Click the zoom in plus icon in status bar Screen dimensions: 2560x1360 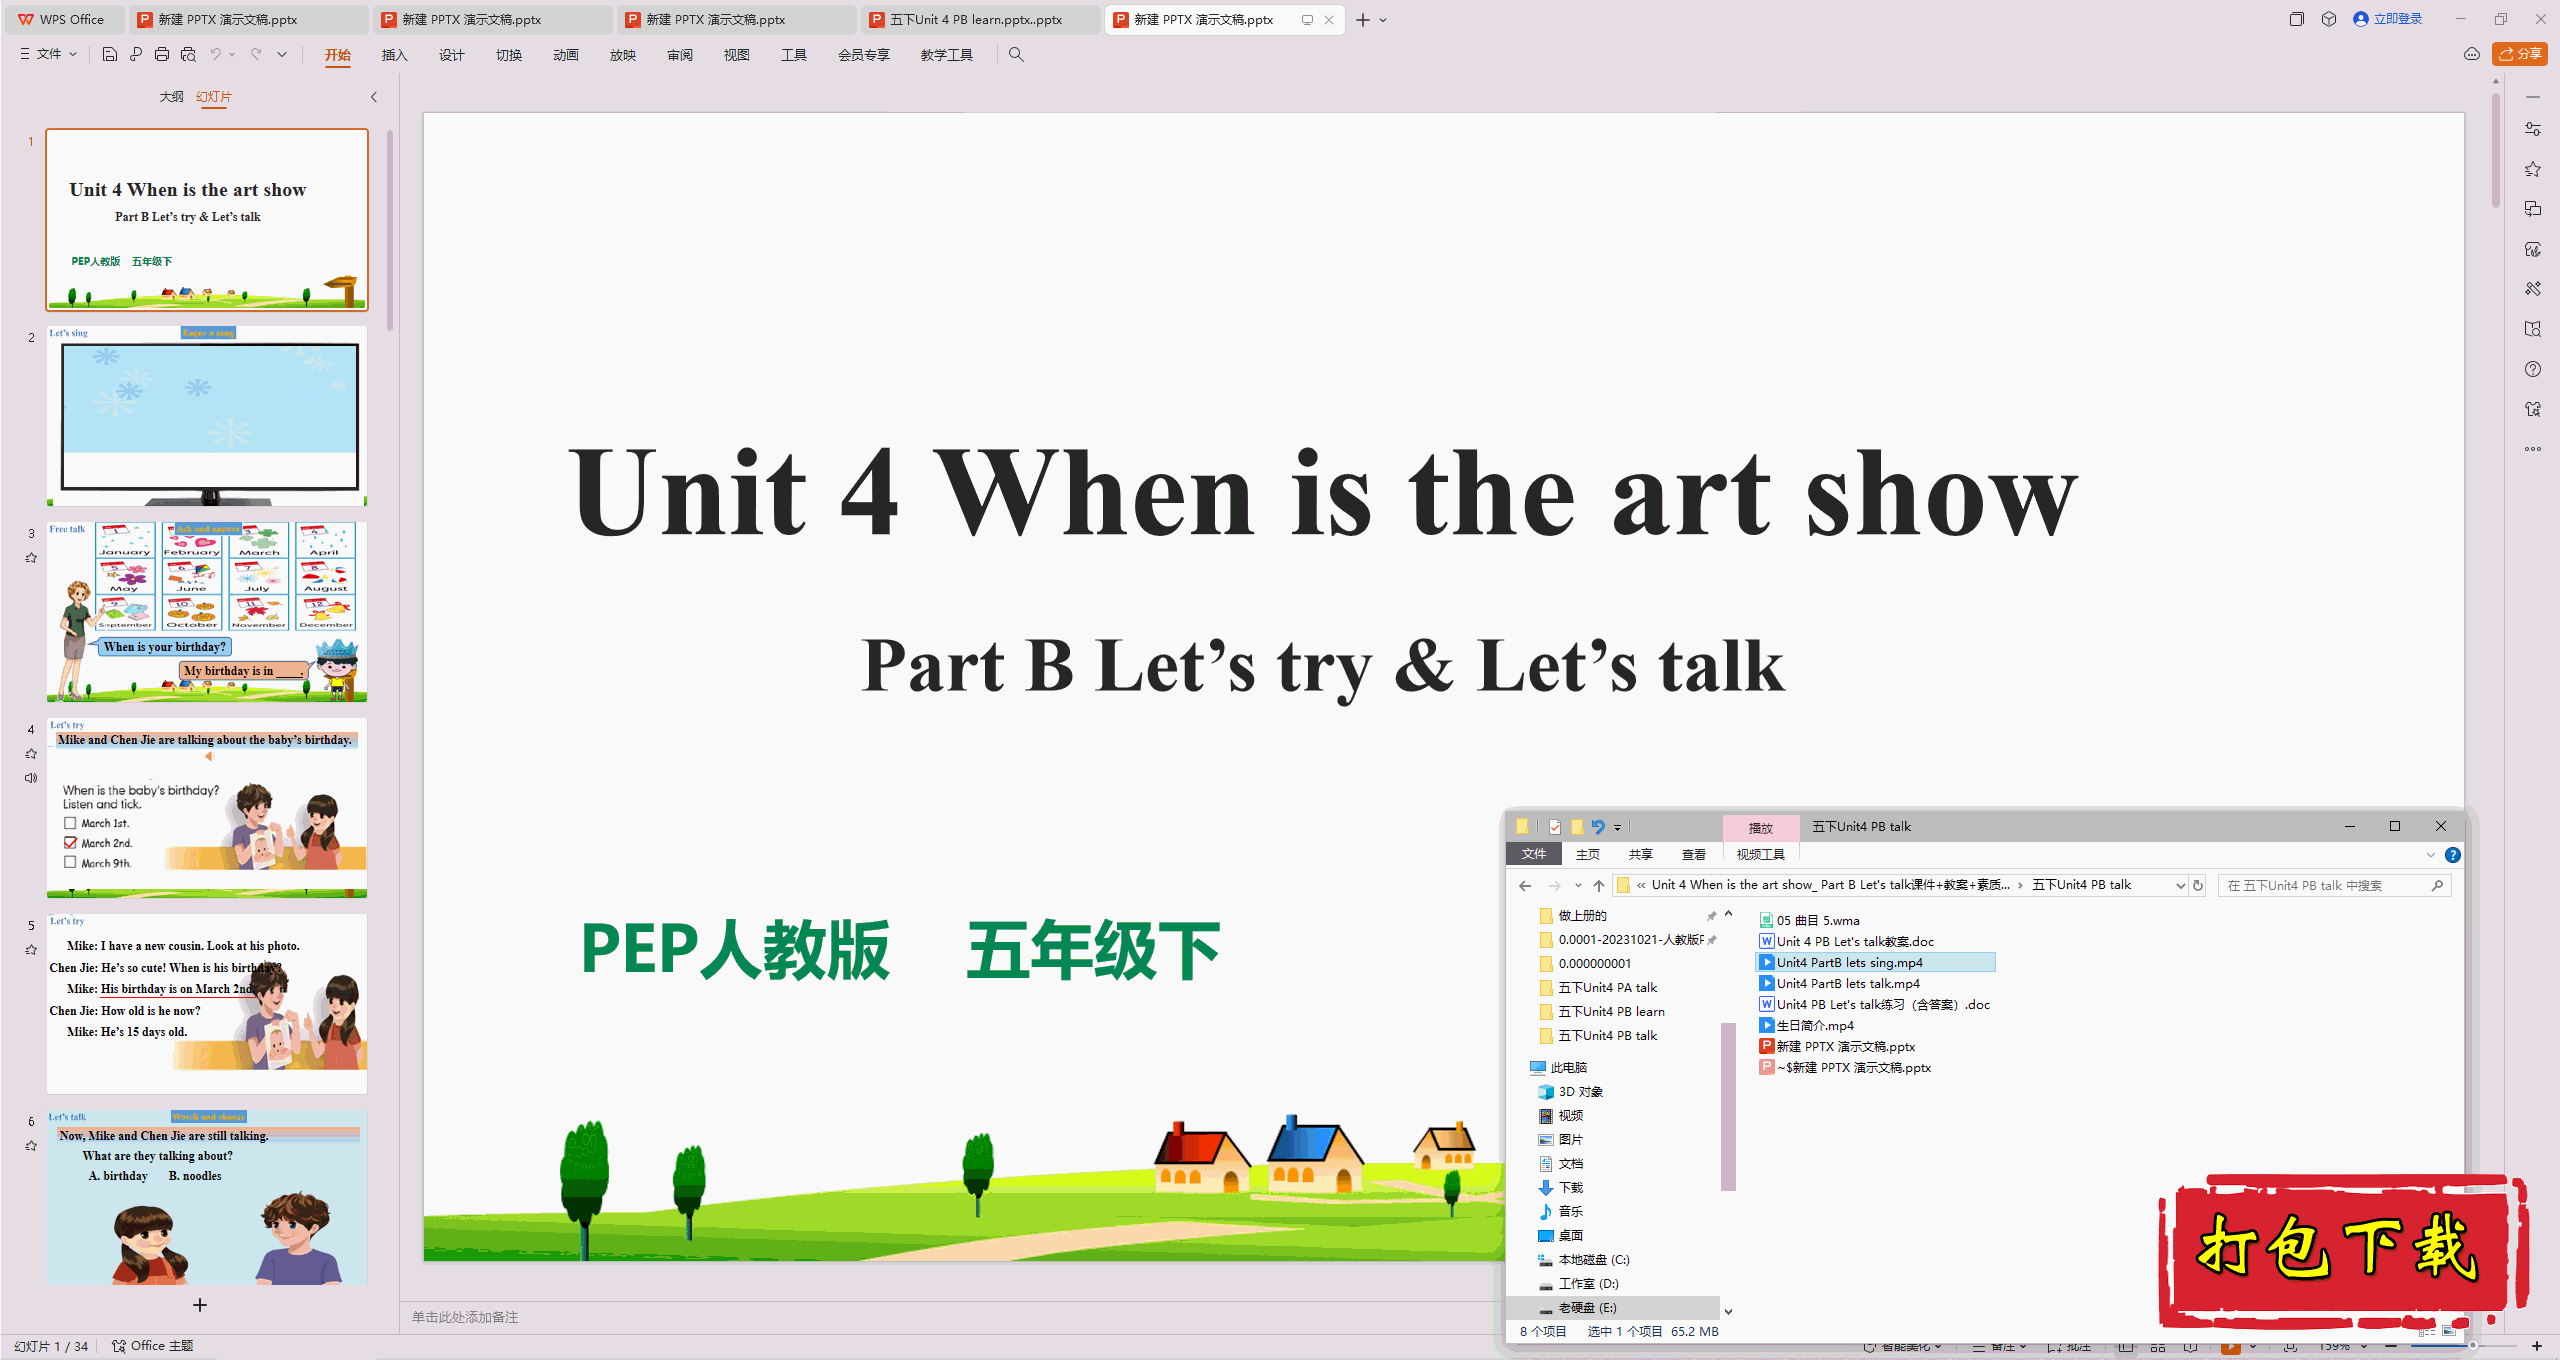point(2537,1346)
